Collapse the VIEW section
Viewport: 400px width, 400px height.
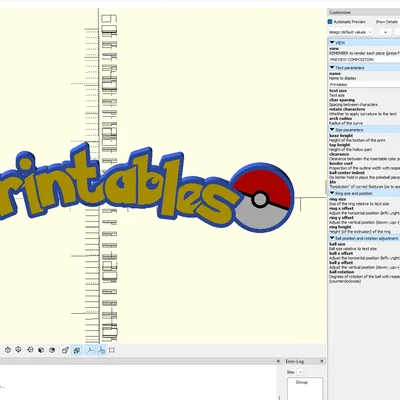pyautogui.click(x=332, y=42)
